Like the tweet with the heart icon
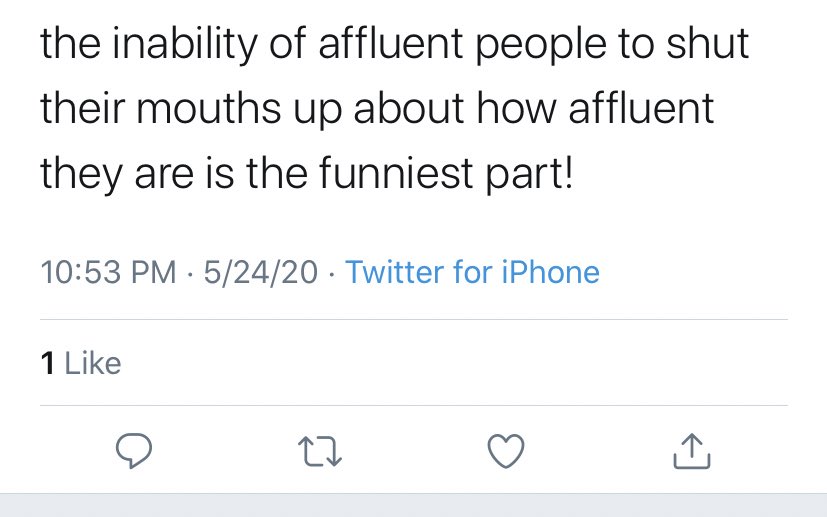 [x=506, y=451]
